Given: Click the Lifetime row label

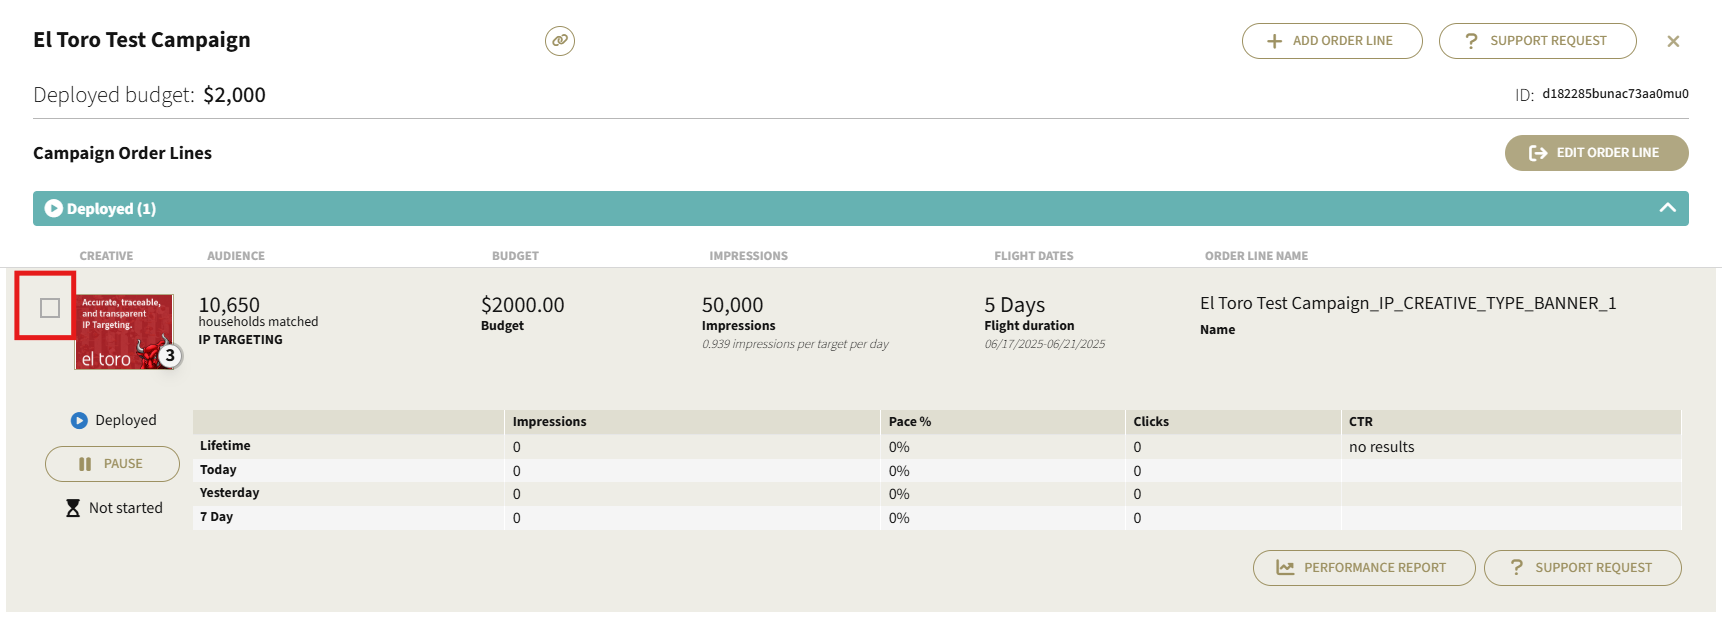Looking at the screenshot, I should [x=225, y=446].
